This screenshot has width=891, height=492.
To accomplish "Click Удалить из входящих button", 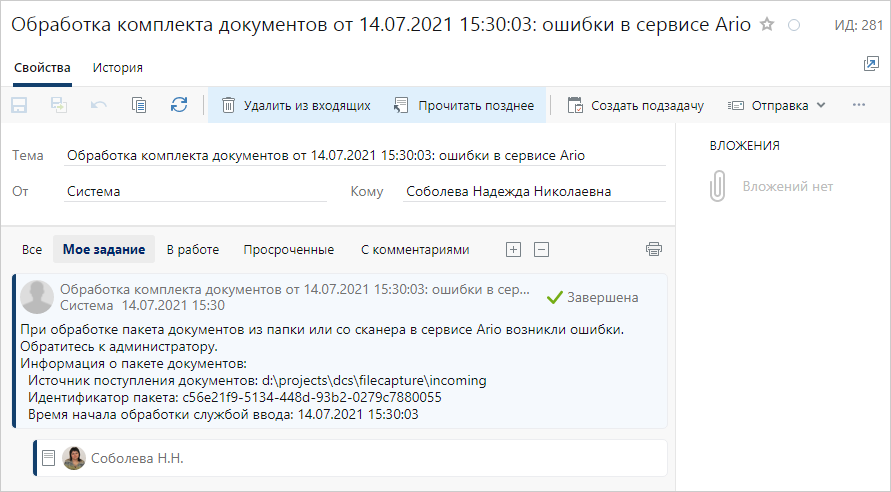I will pyautogui.click(x=295, y=105).
